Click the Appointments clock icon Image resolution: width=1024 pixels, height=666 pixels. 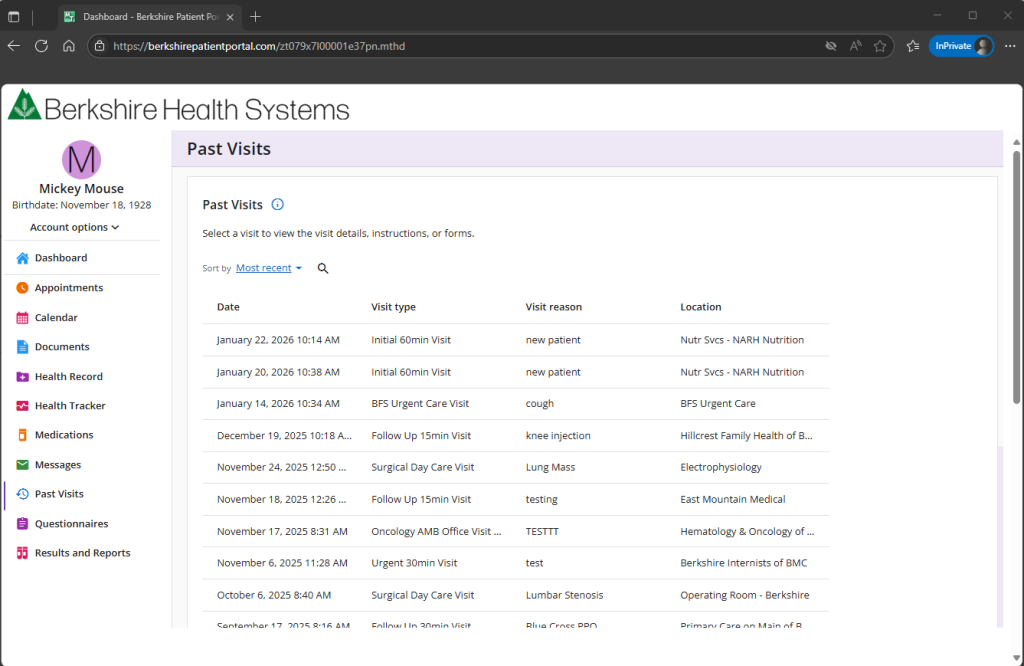coord(22,288)
